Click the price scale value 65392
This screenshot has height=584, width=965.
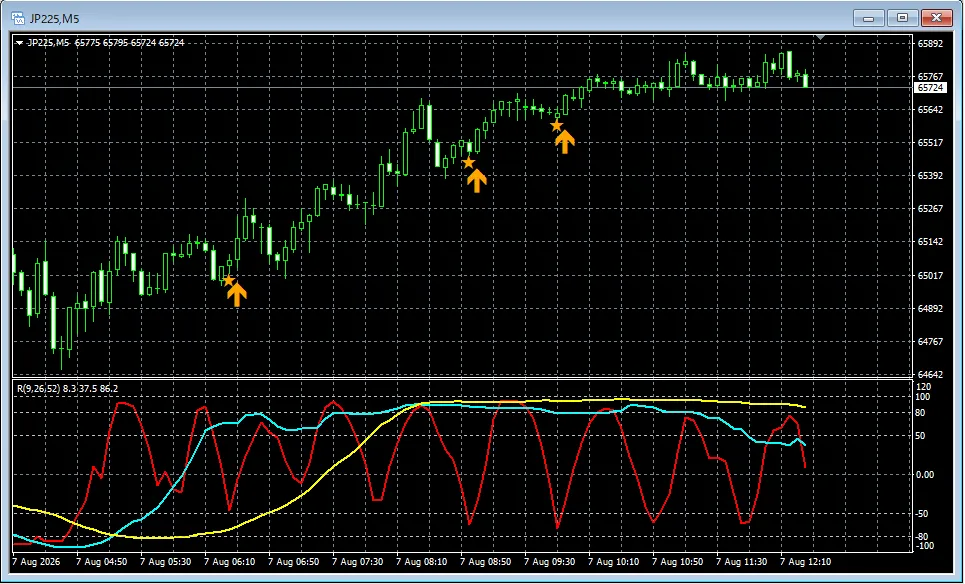click(931, 175)
